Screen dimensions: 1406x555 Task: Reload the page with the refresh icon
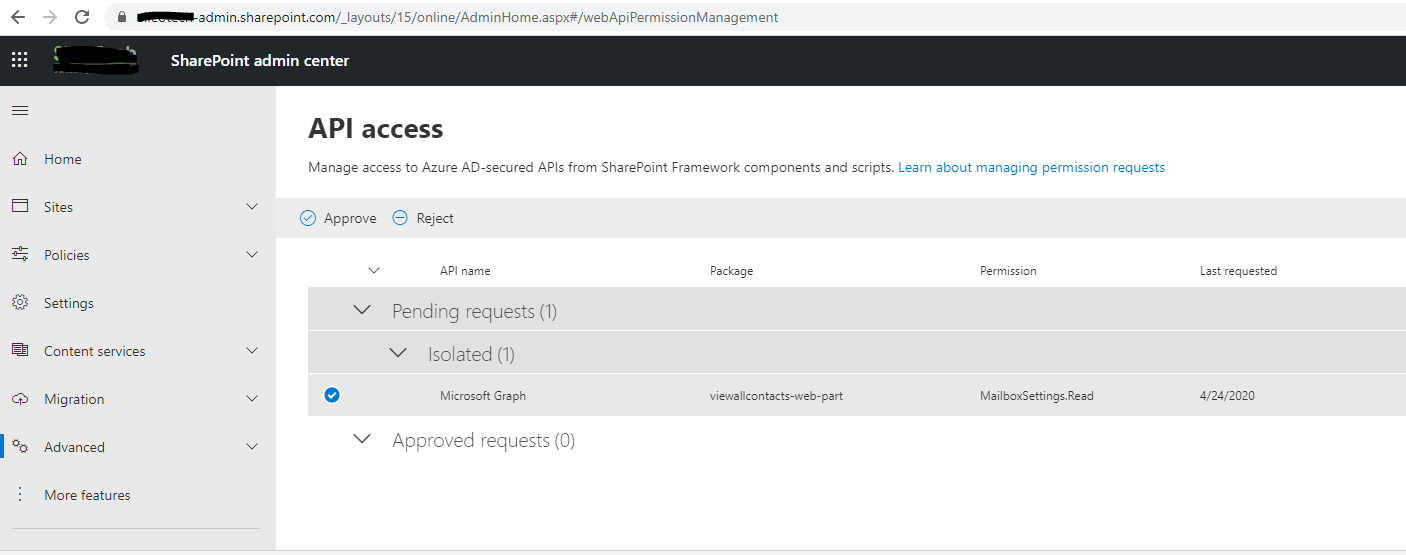click(x=82, y=17)
